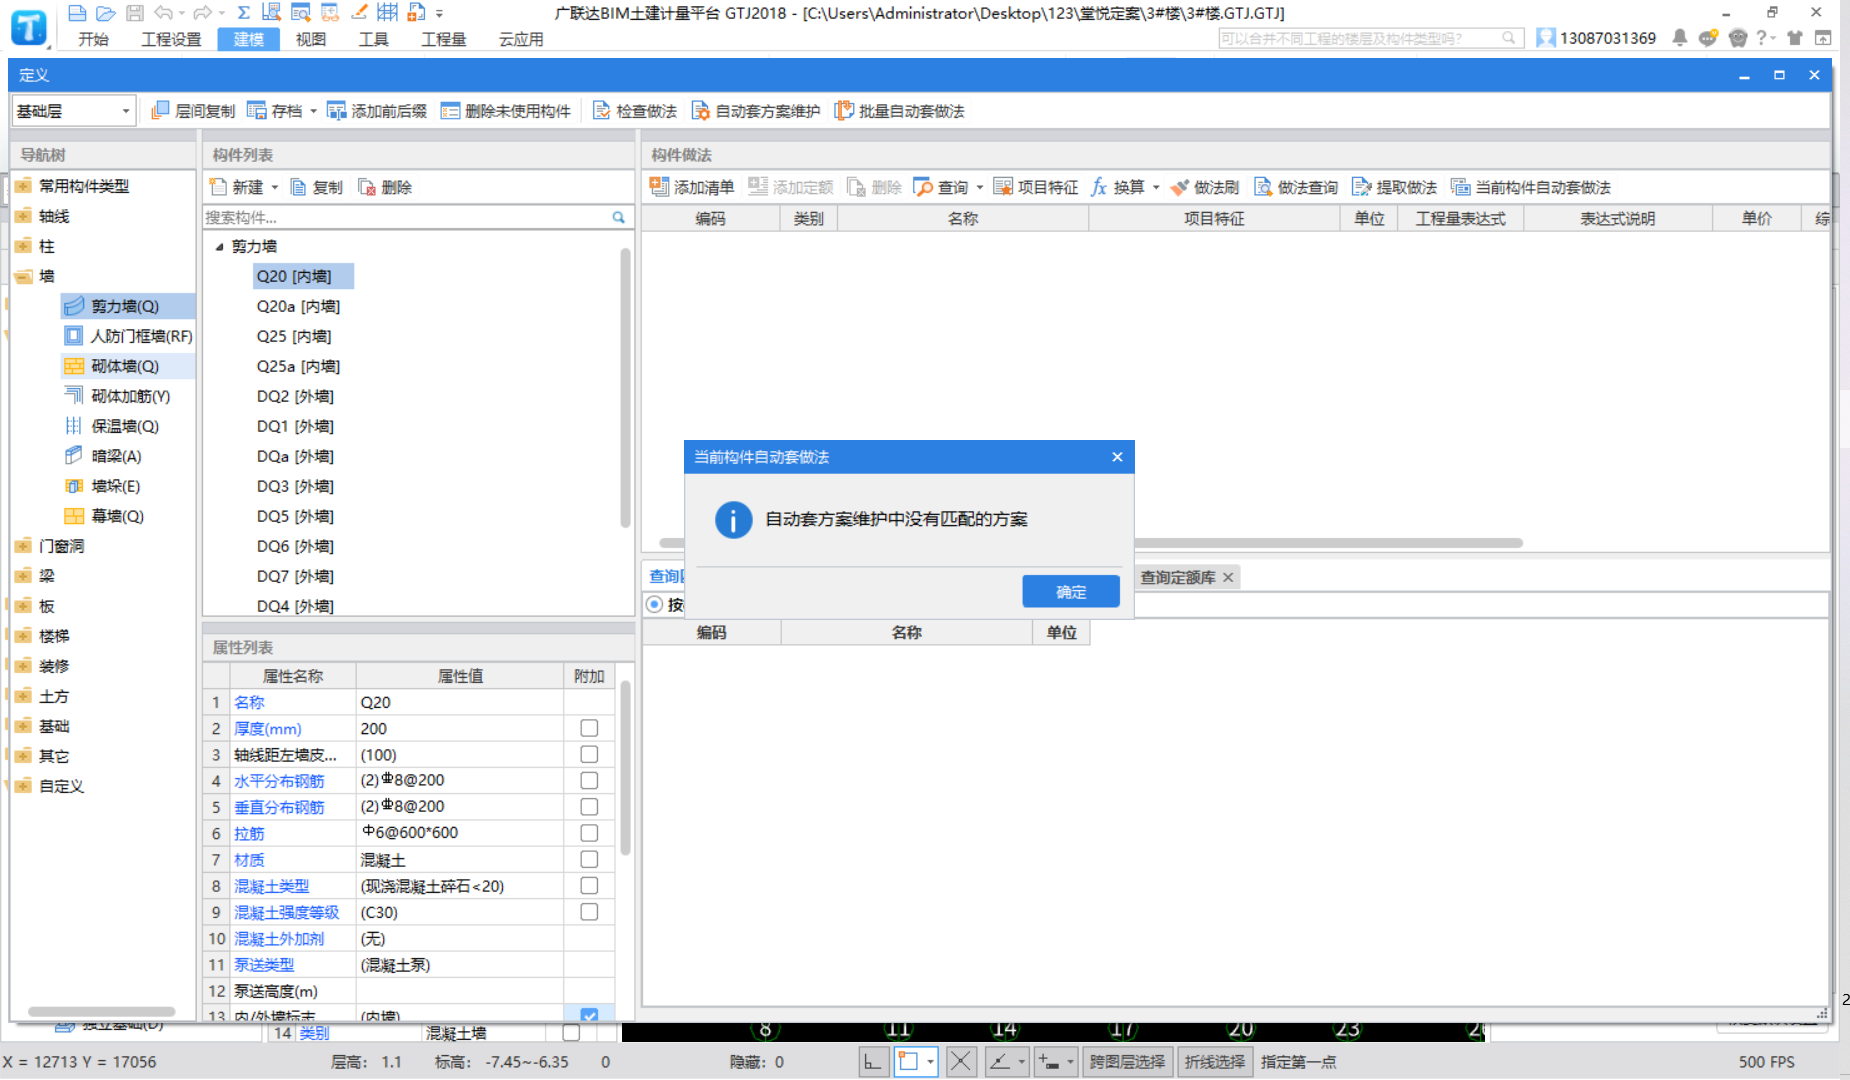Expand the 柱 node in navigation tree

tap(23, 246)
